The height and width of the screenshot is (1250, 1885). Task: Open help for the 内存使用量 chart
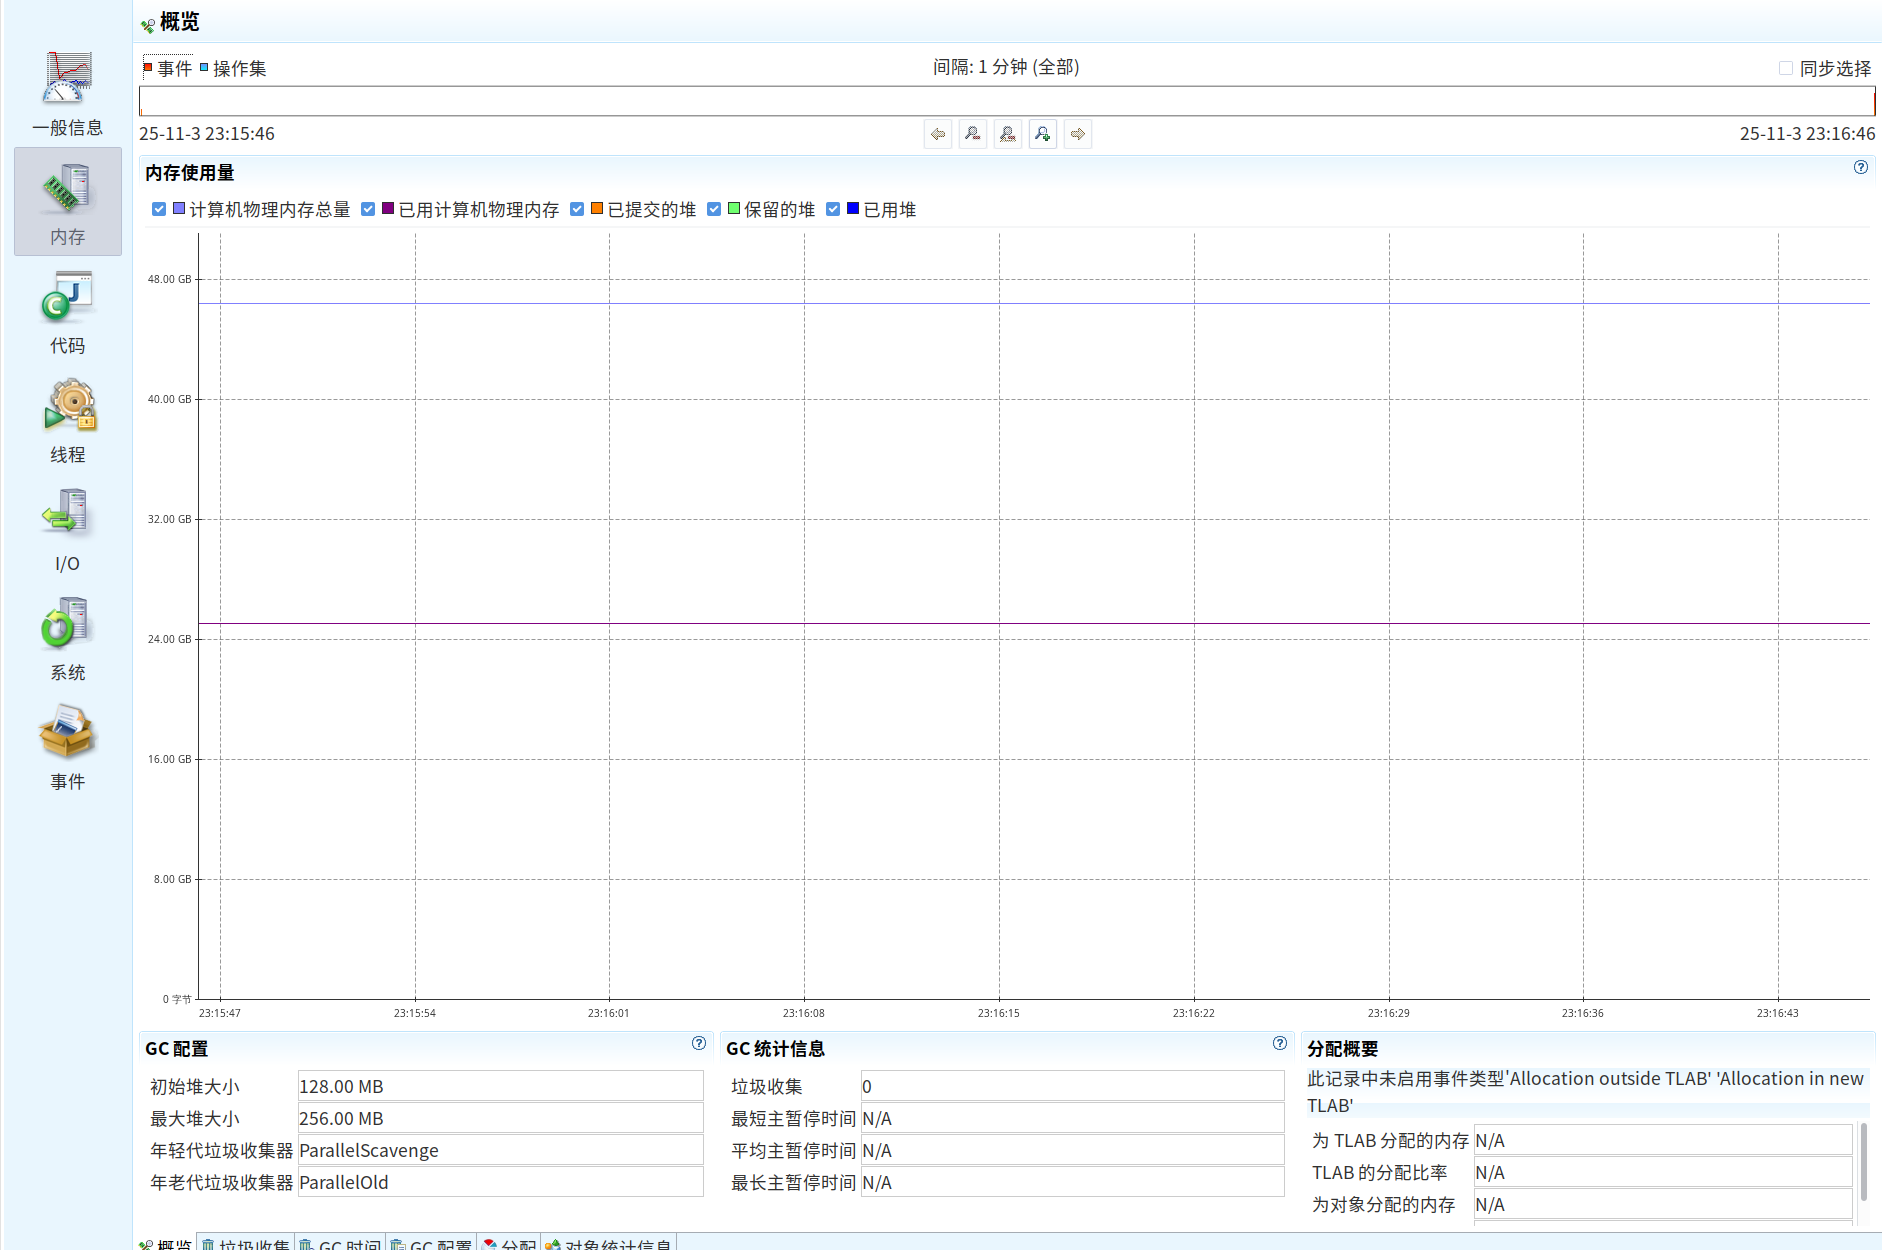(x=1860, y=168)
